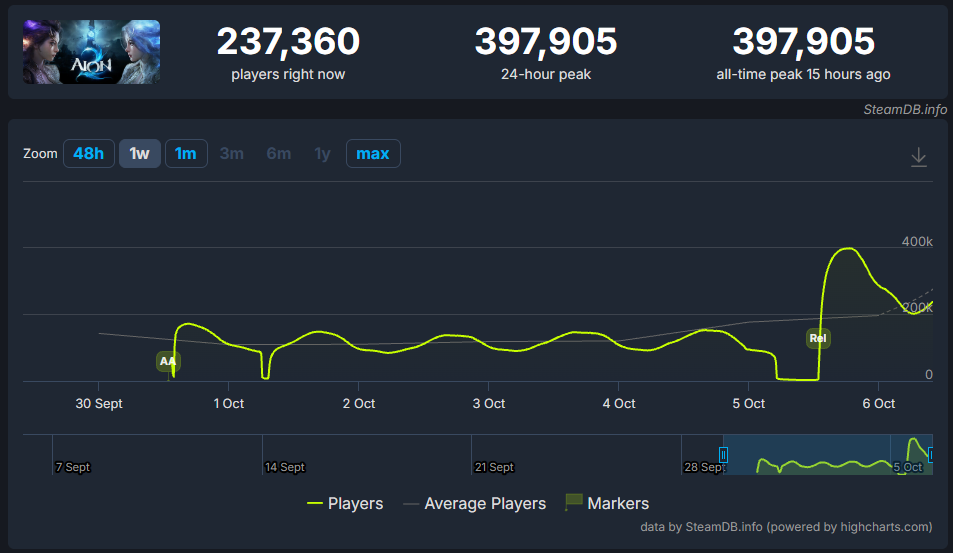Click the chart download arrow icon
This screenshot has height=553, width=953.
918,157
